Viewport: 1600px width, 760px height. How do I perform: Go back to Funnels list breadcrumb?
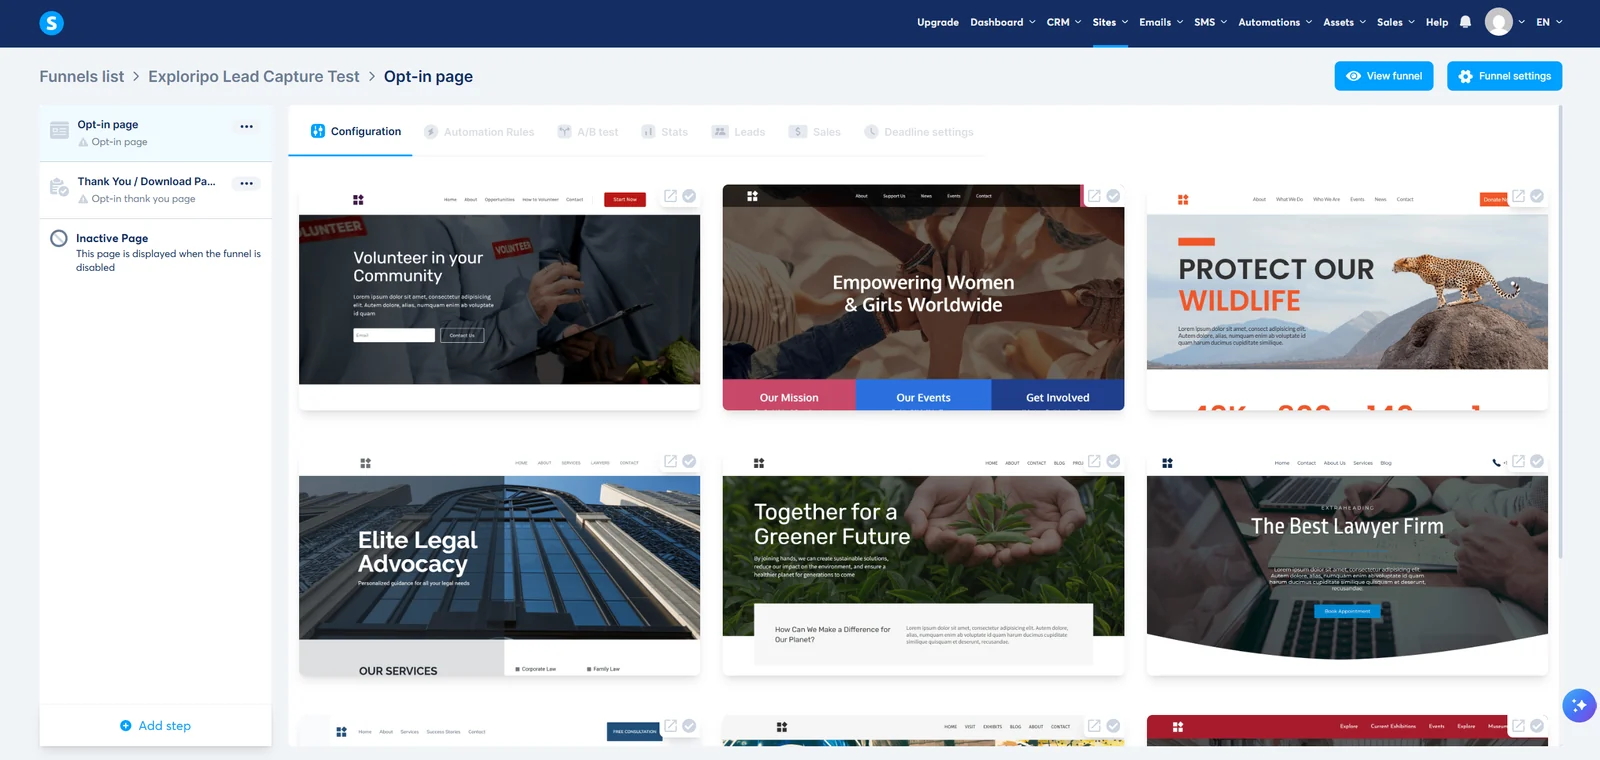tap(82, 77)
